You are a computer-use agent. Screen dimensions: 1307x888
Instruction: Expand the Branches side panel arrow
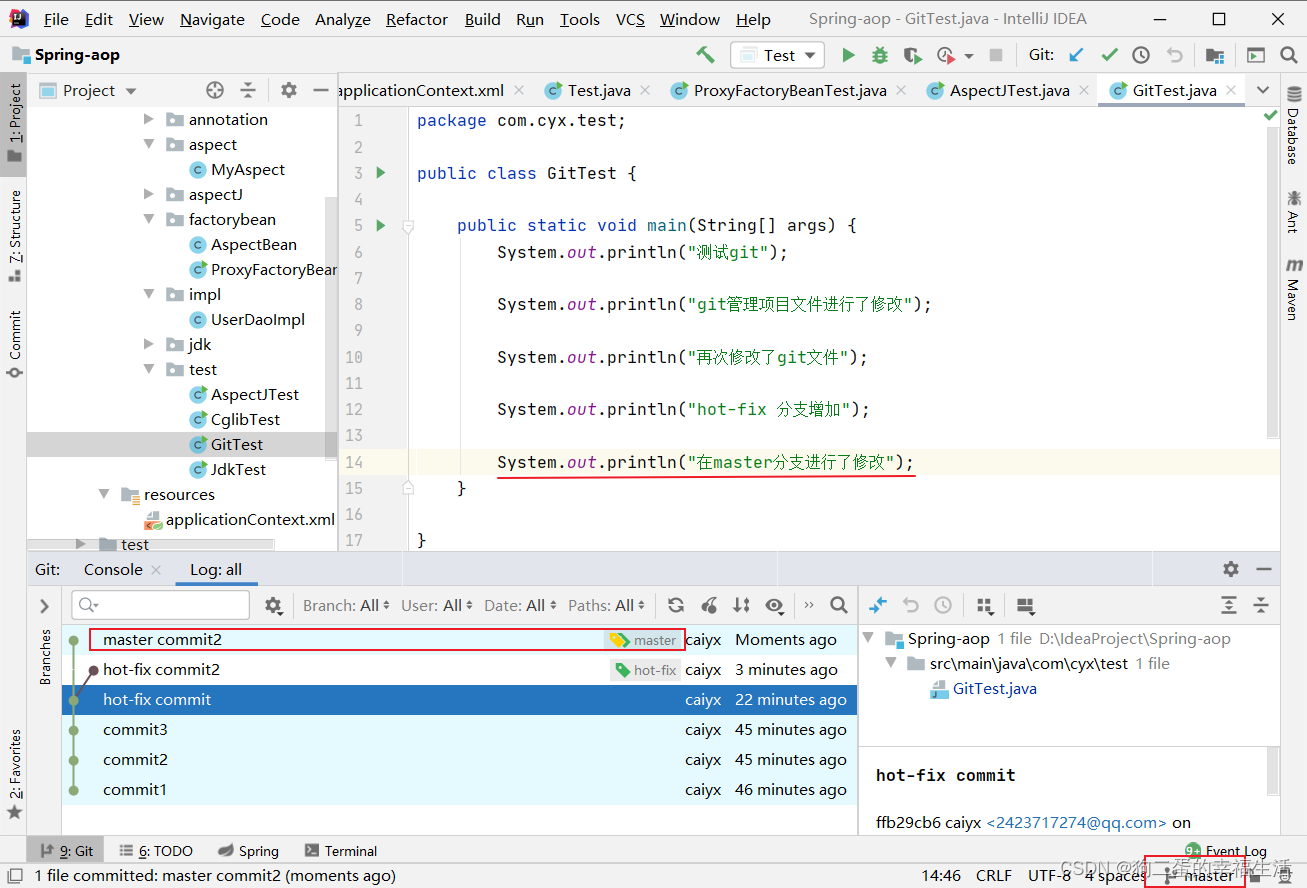coord(44,606)
